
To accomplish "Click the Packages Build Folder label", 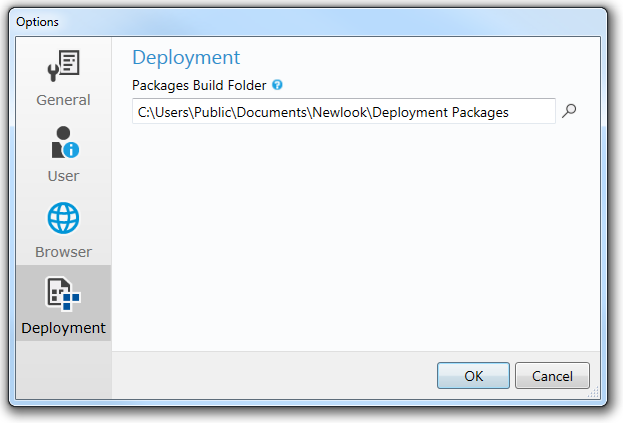I will pos(199,86).
